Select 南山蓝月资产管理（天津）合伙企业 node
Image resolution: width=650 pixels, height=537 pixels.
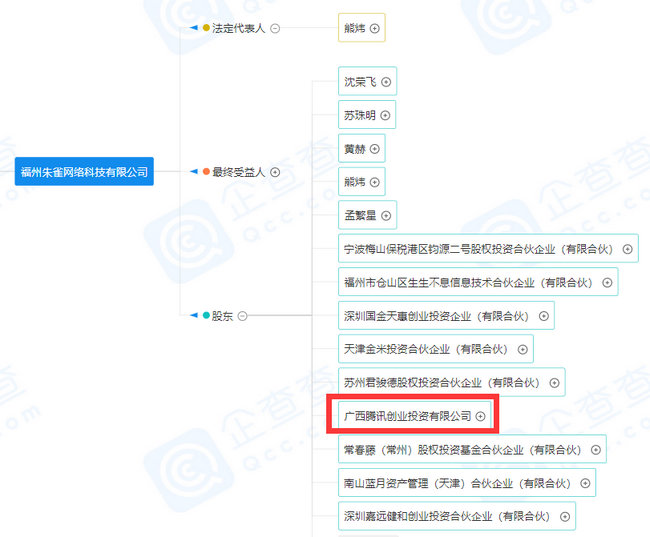(455, 483)
